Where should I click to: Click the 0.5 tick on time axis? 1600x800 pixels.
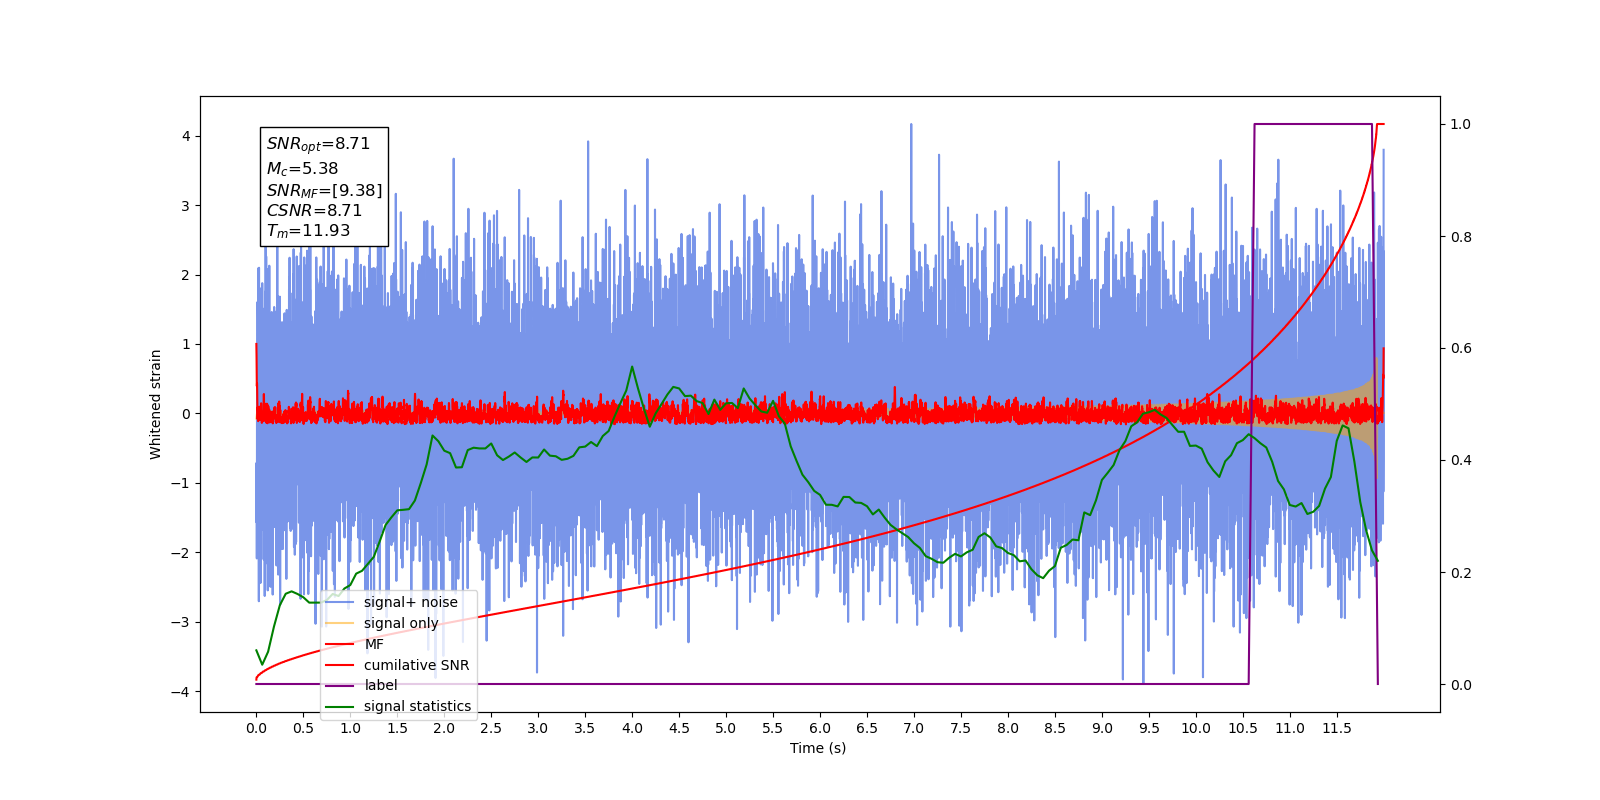tap(303, 728)
